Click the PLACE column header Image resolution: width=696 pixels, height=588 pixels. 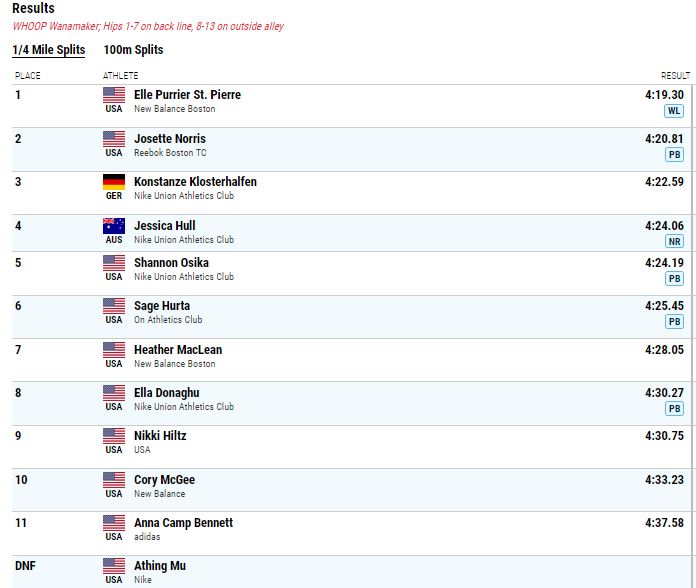click(x=28, y=75)
